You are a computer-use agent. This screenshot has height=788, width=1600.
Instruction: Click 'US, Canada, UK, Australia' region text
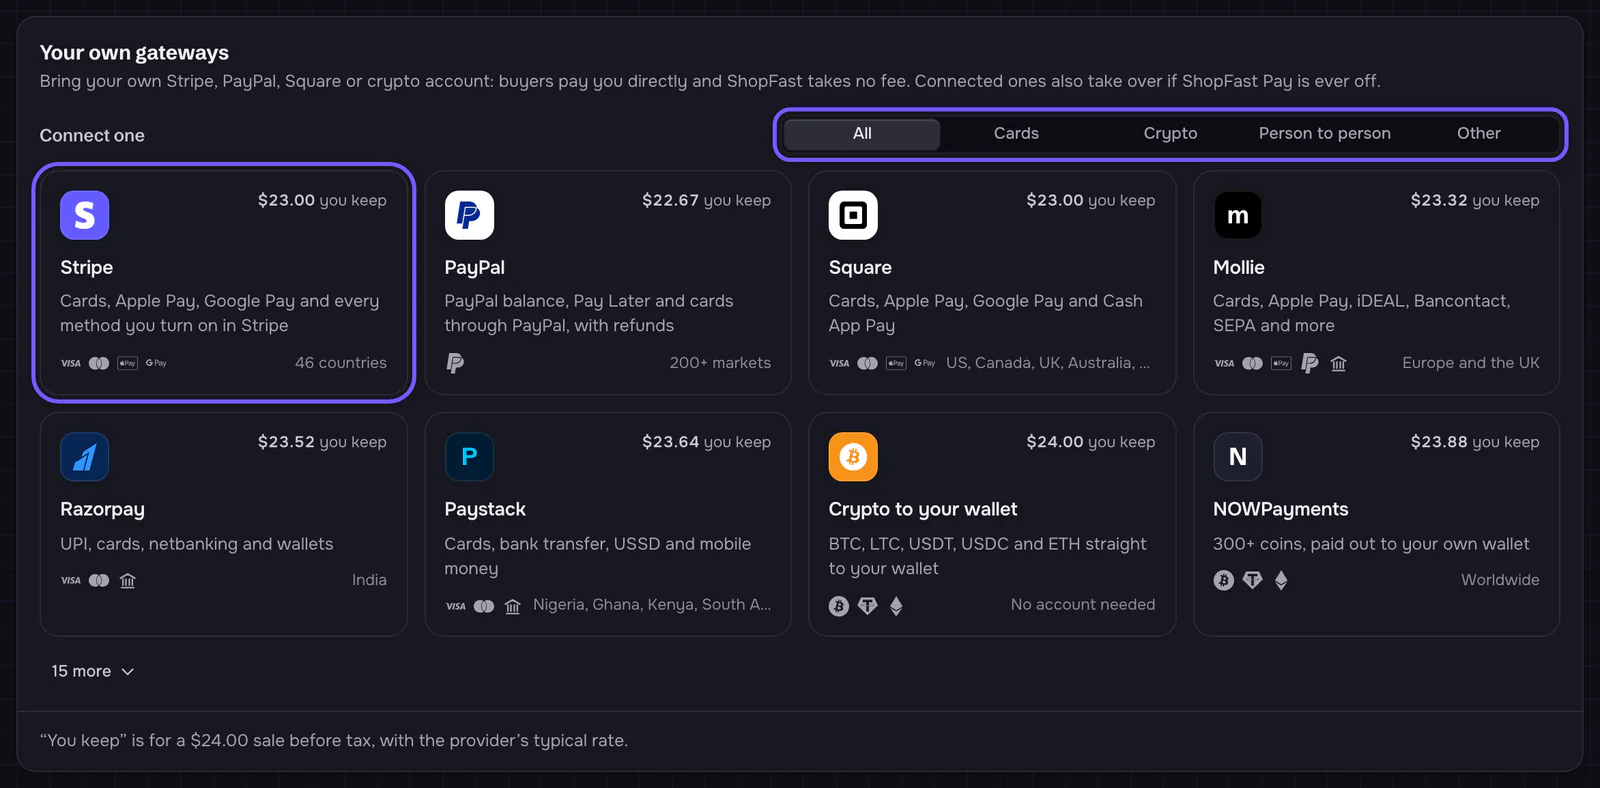pyautogui.click(x=1048, y=363)
